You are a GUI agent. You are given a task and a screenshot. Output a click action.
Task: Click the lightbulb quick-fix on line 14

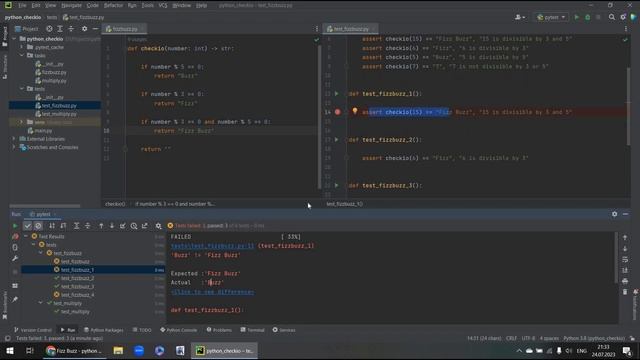[355, 111]
